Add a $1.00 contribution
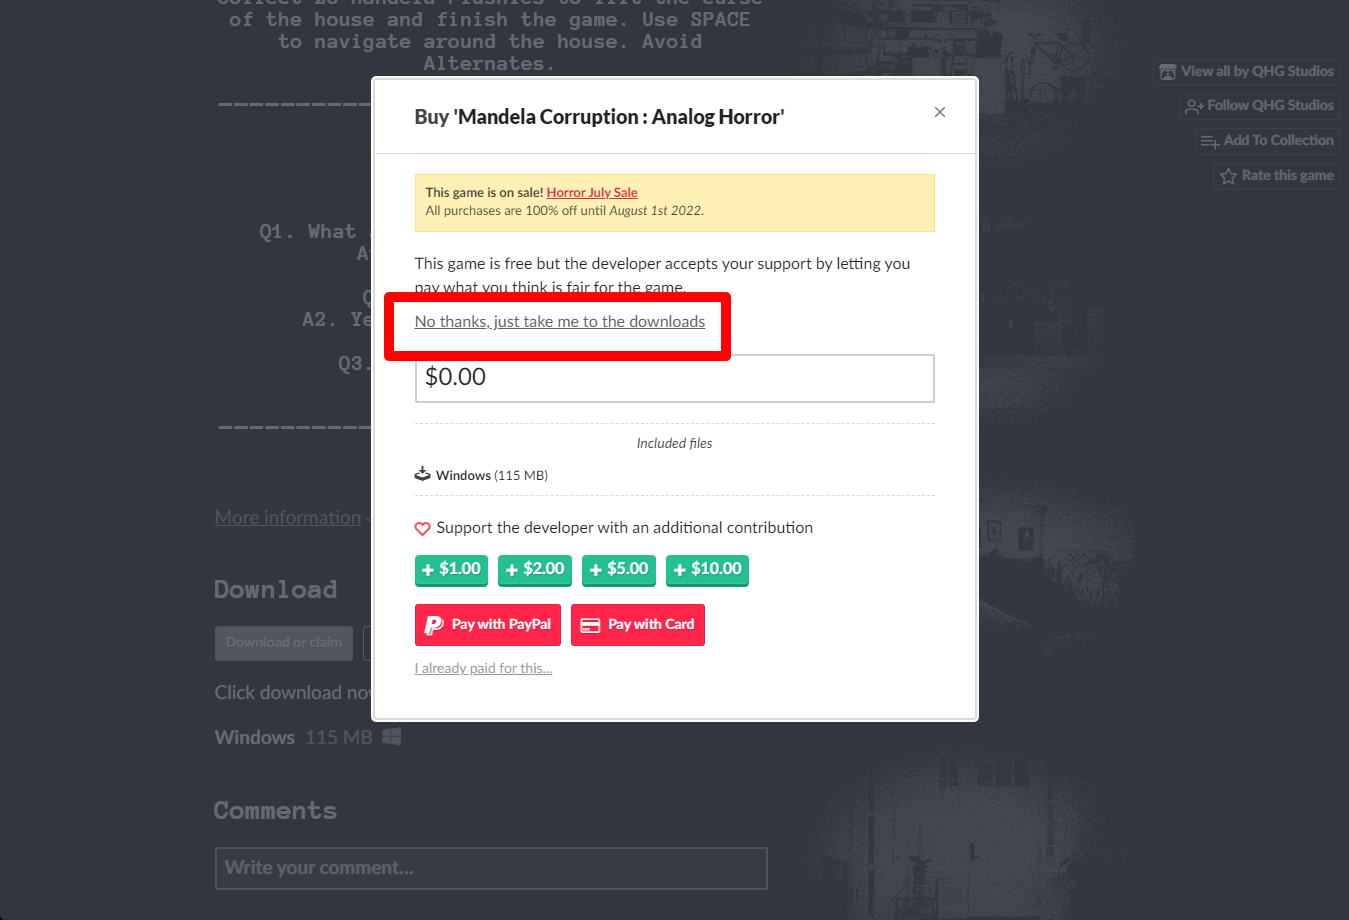The height and width of the screenshot is (920, 1349). tap(451, 569)
